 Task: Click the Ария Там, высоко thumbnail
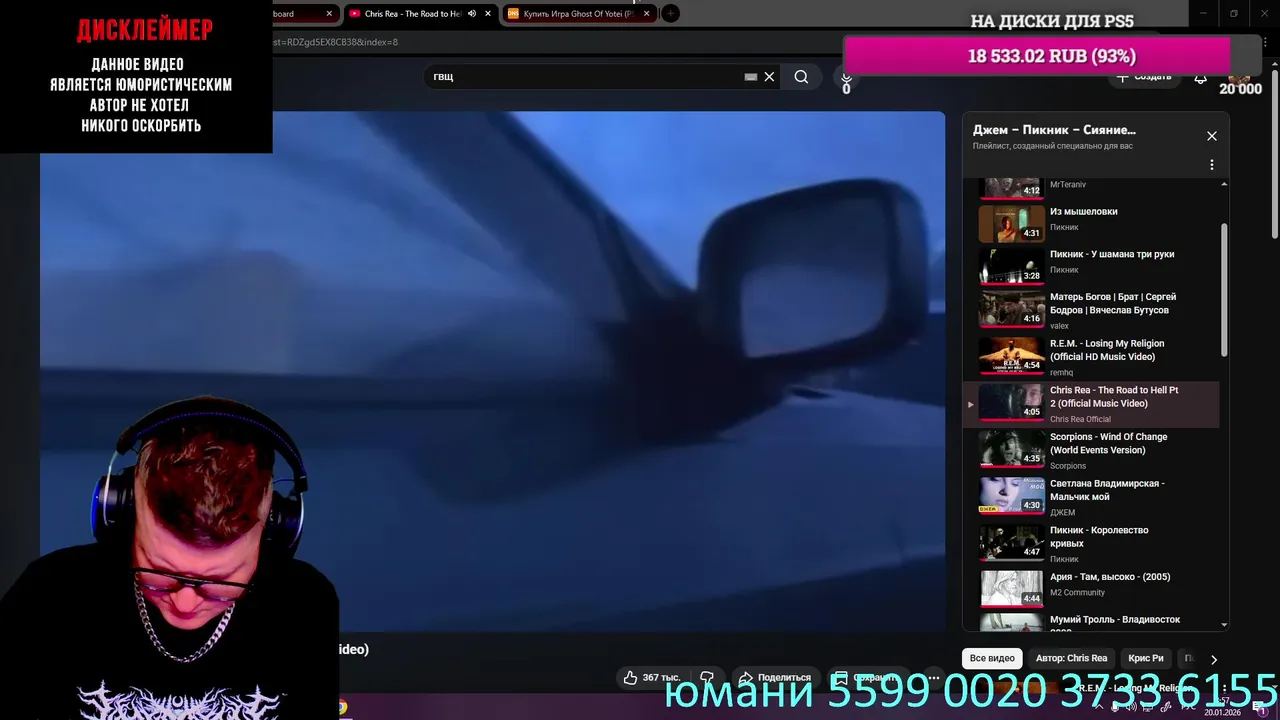tap(1011, 589)
